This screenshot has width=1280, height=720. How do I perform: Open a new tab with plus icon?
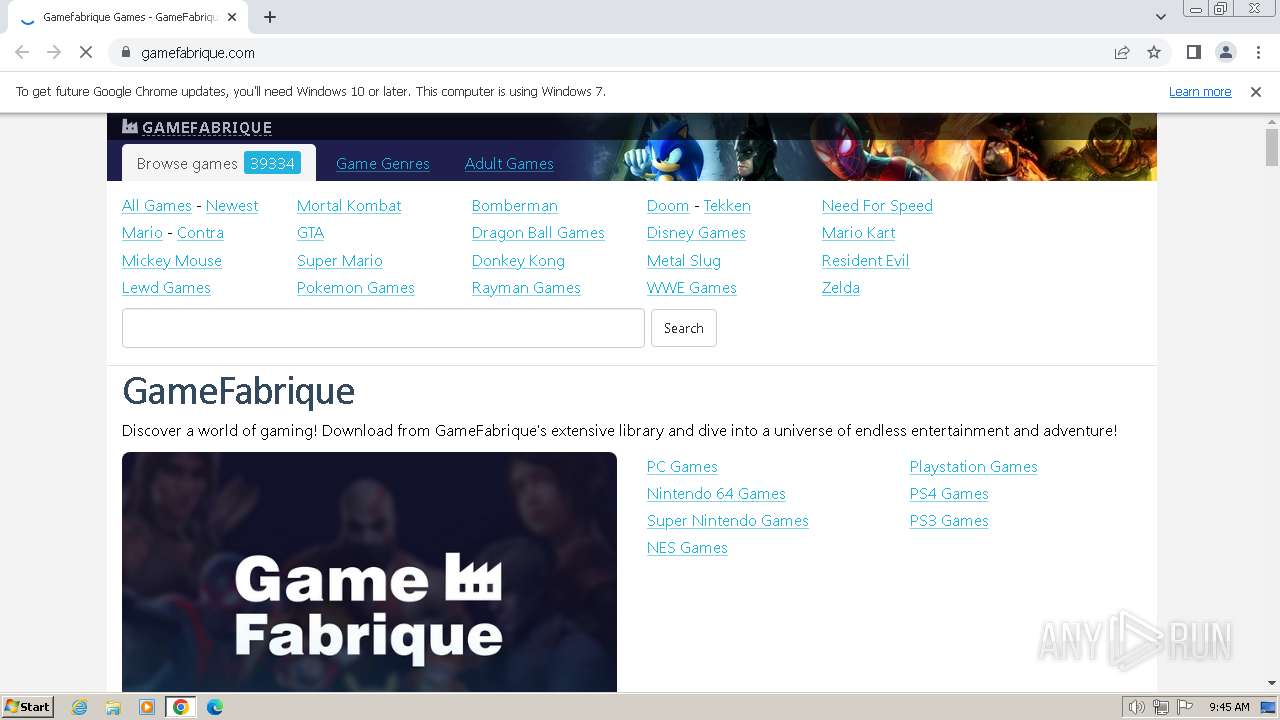pos(270,17)
